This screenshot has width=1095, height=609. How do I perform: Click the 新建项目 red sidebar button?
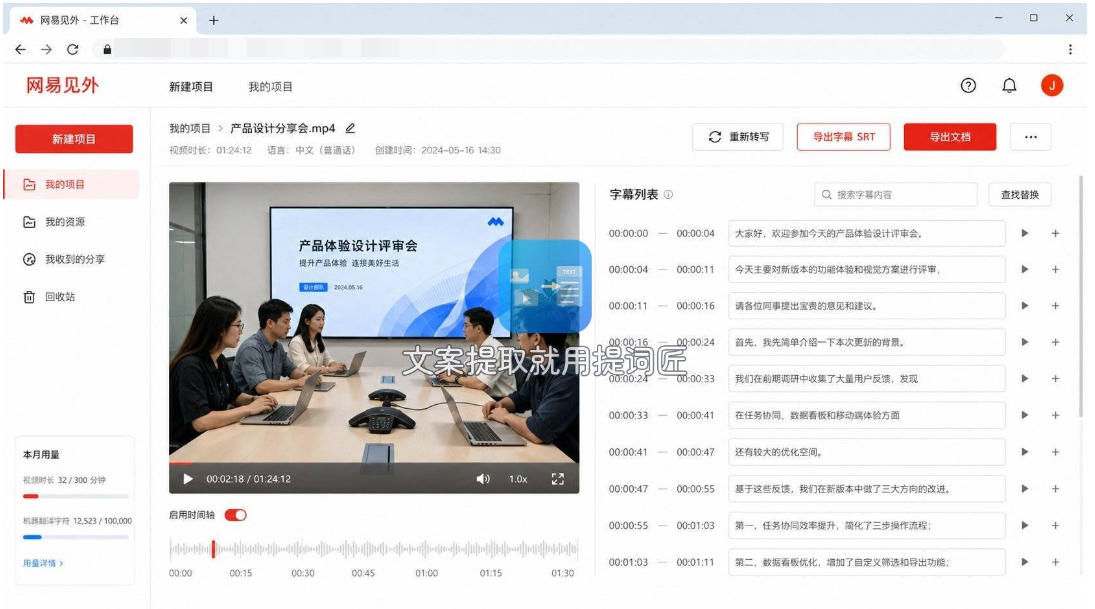[74, 139]
